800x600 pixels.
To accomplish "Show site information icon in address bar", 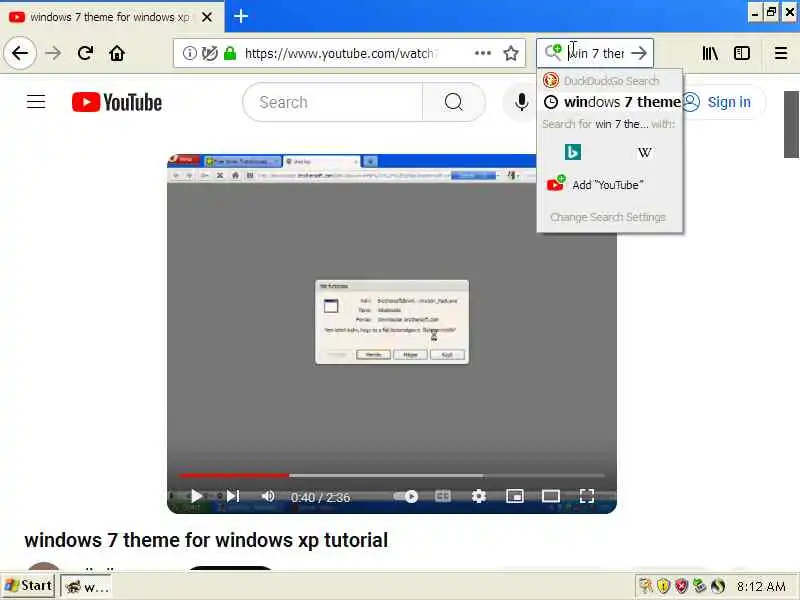I will point(189,53).
